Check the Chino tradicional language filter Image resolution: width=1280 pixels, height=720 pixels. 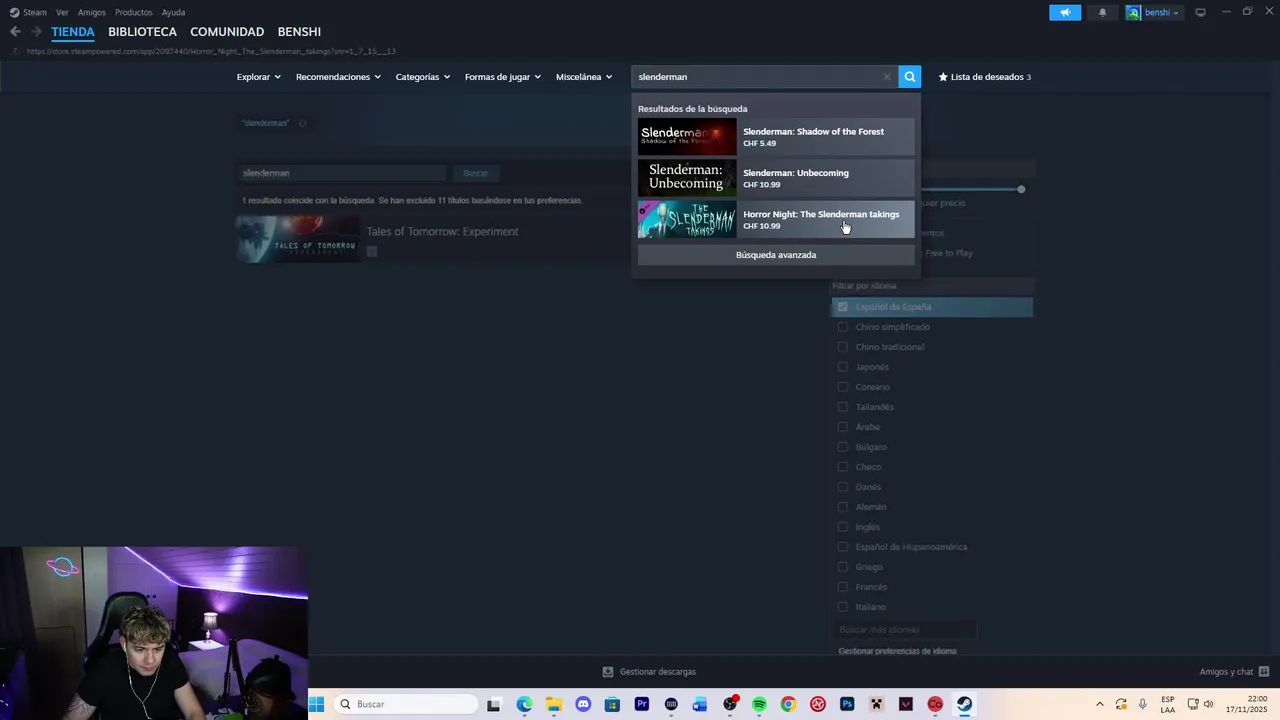coord(842,347)
